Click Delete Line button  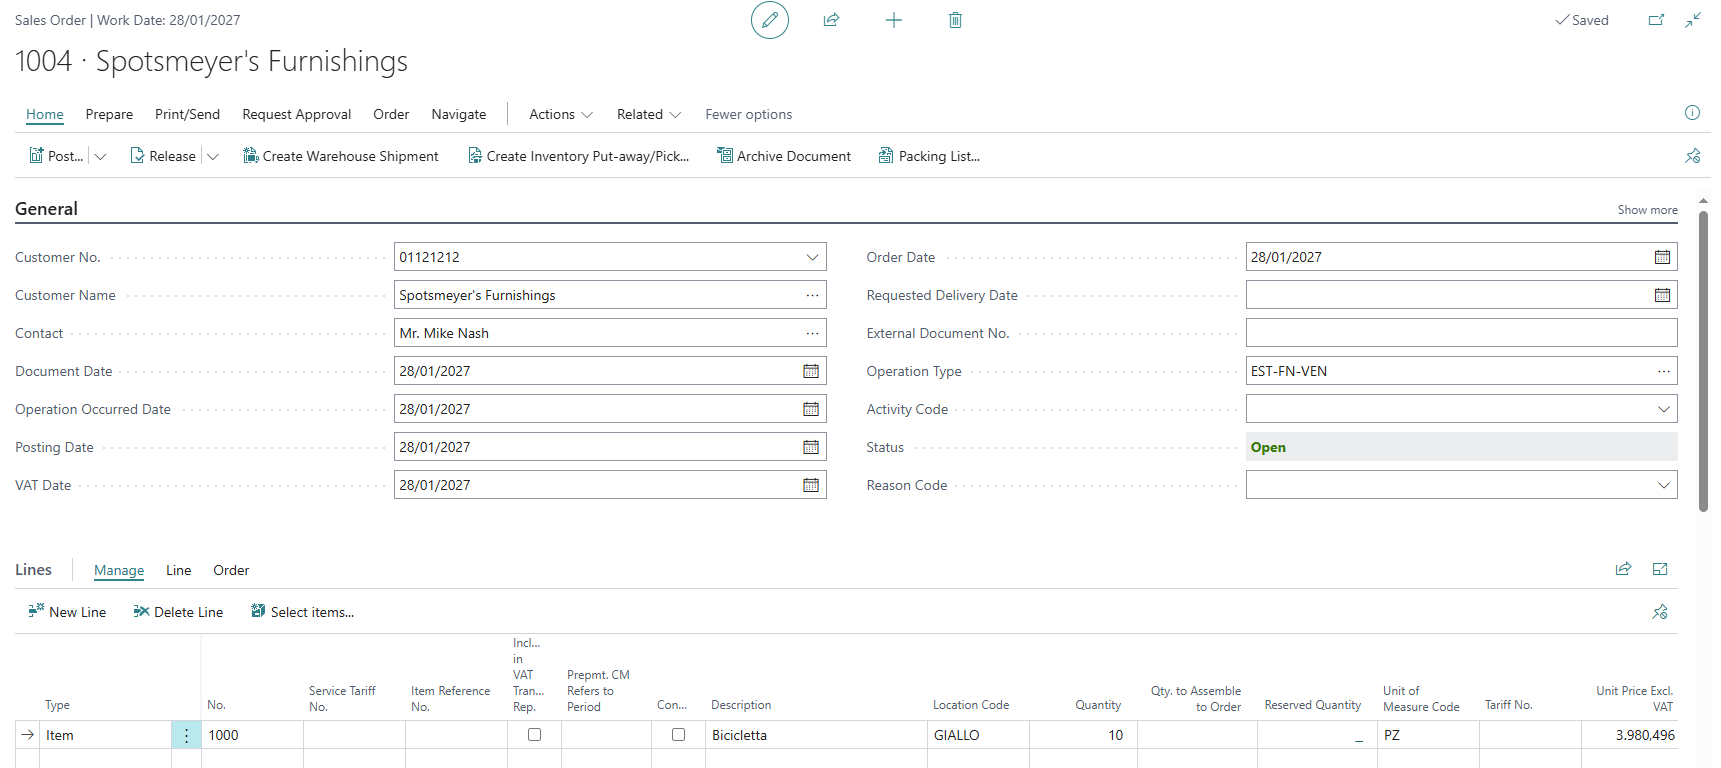point(178,612)
